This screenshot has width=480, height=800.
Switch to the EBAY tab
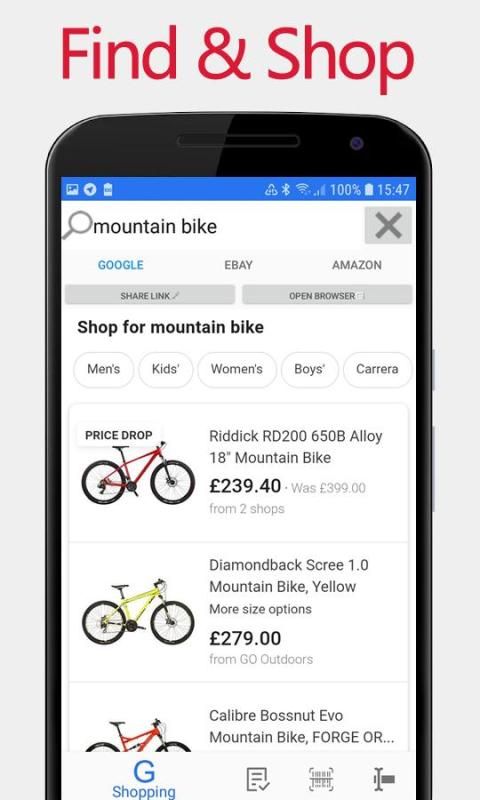[x=238, y=265]
